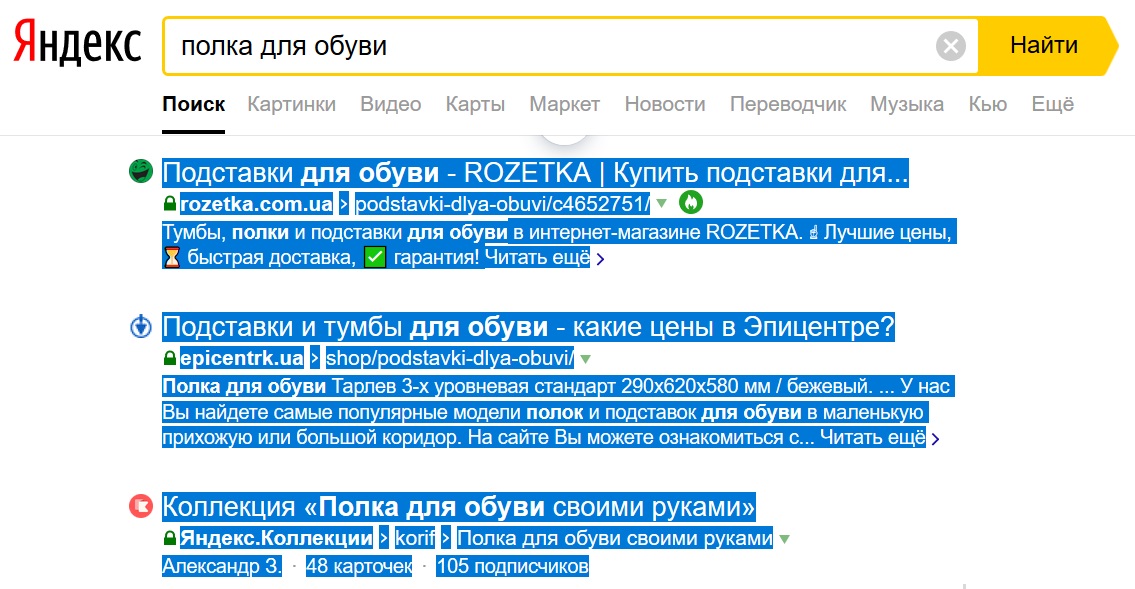
Task: Click the Epicentr blue favicon
Action: click(141, 326)
